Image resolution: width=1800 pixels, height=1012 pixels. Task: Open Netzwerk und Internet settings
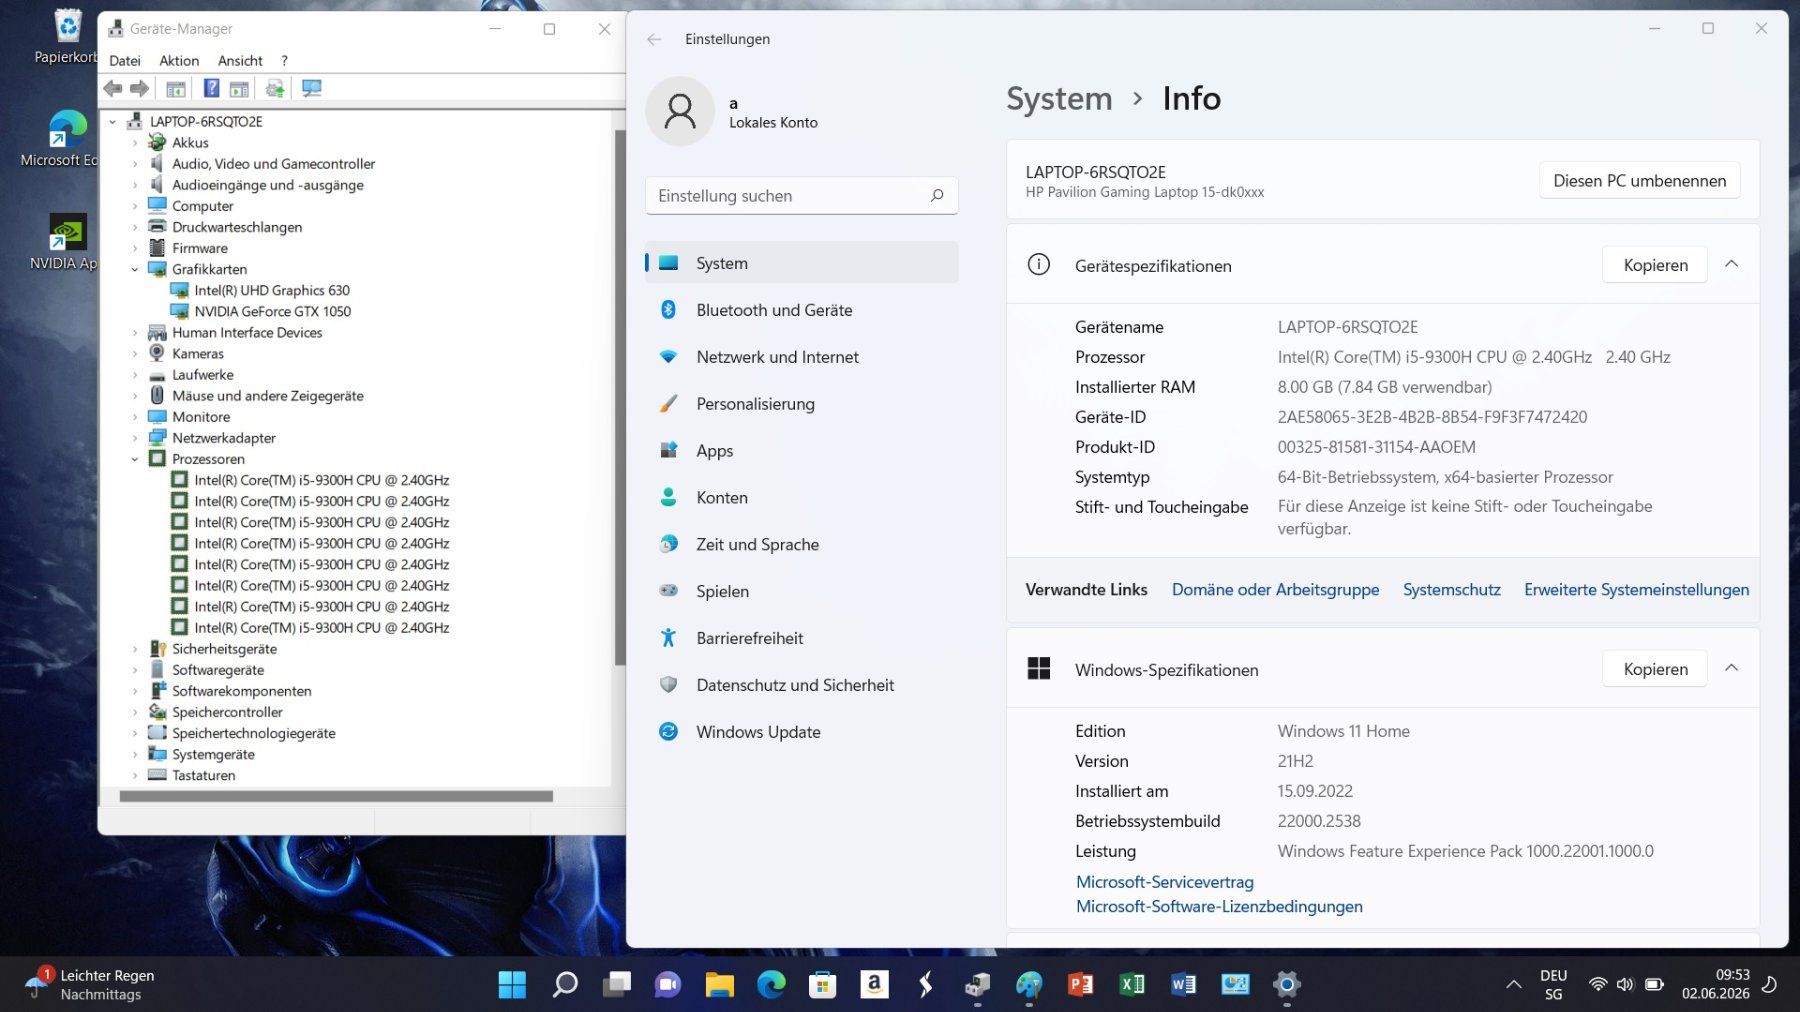tap(801, 357)
